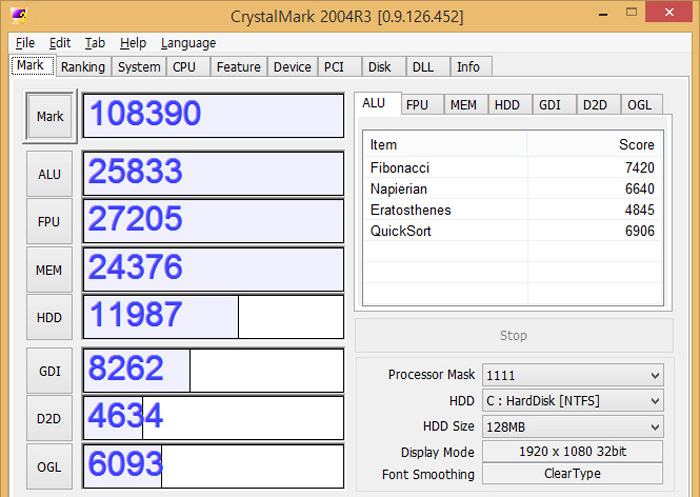This screenshot has height=497, width=700.
Task: Maximize the CrystalMark window
Action: coord(631,13)
